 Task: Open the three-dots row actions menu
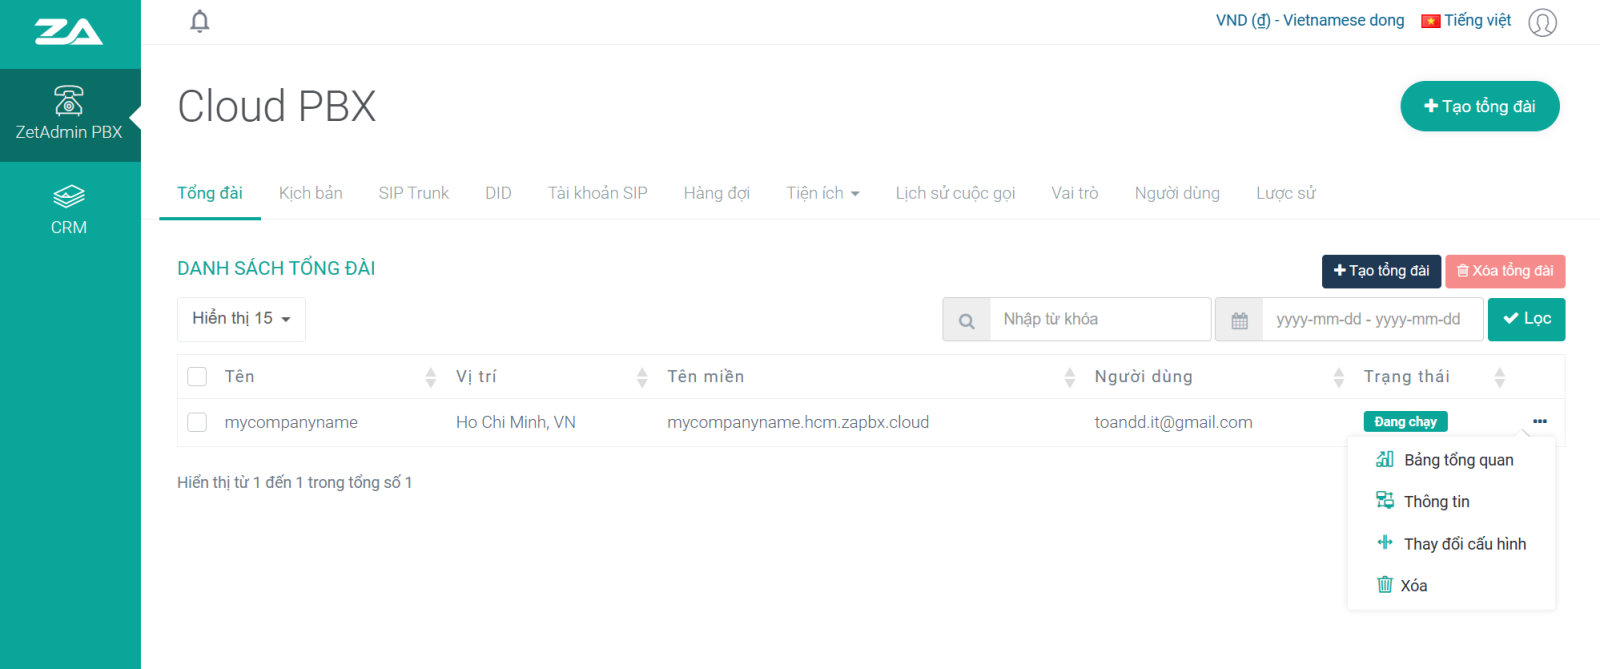[x=1539, y=421]
